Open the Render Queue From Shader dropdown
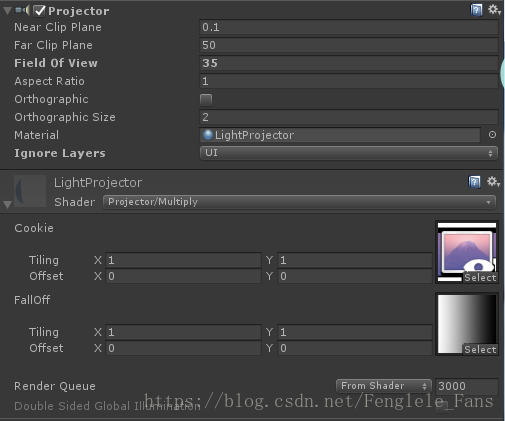Screen dimensions: 505x421 point(384,386)
